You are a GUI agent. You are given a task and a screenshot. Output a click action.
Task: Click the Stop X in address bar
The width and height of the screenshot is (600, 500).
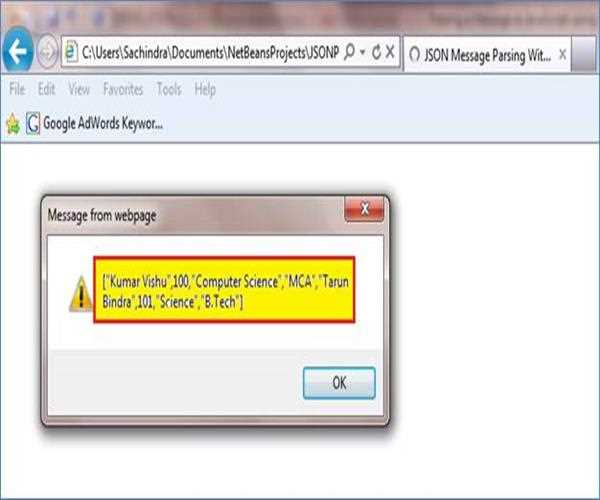click(390, 52)
